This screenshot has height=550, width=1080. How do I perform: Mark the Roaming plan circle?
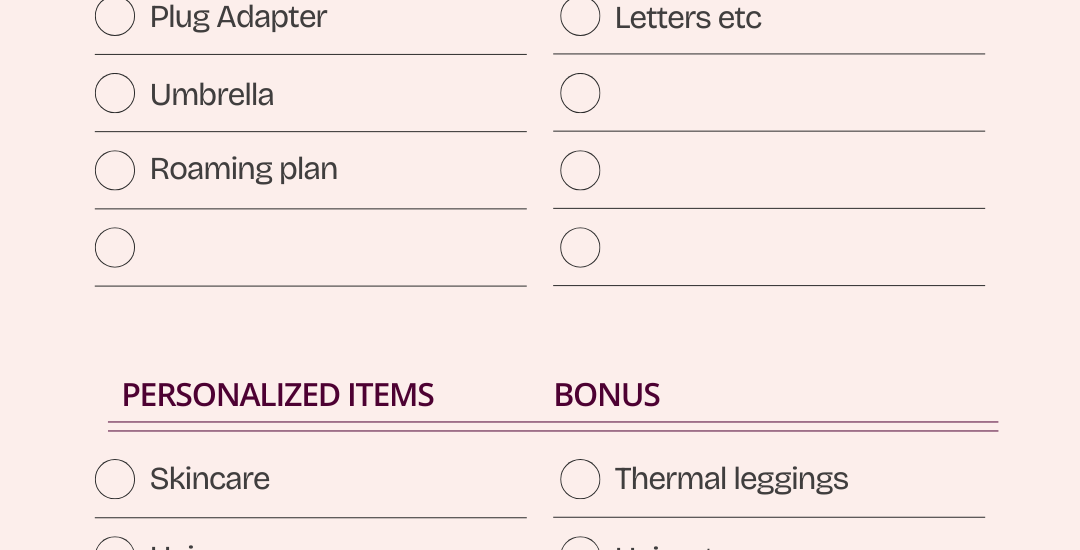(114, 170)
